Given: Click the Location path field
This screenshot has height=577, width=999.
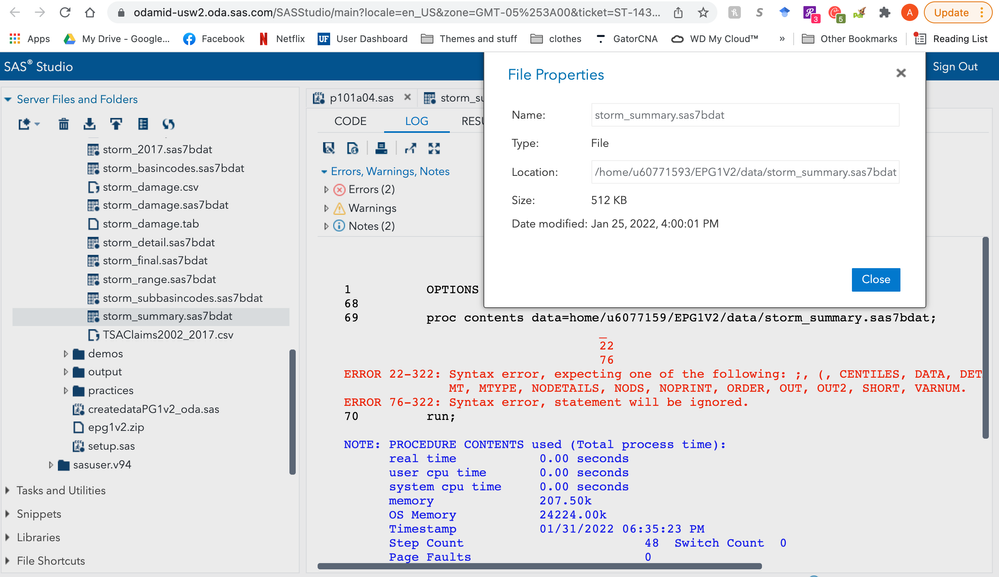Looking at the screenshot, I should click(745, 172).
